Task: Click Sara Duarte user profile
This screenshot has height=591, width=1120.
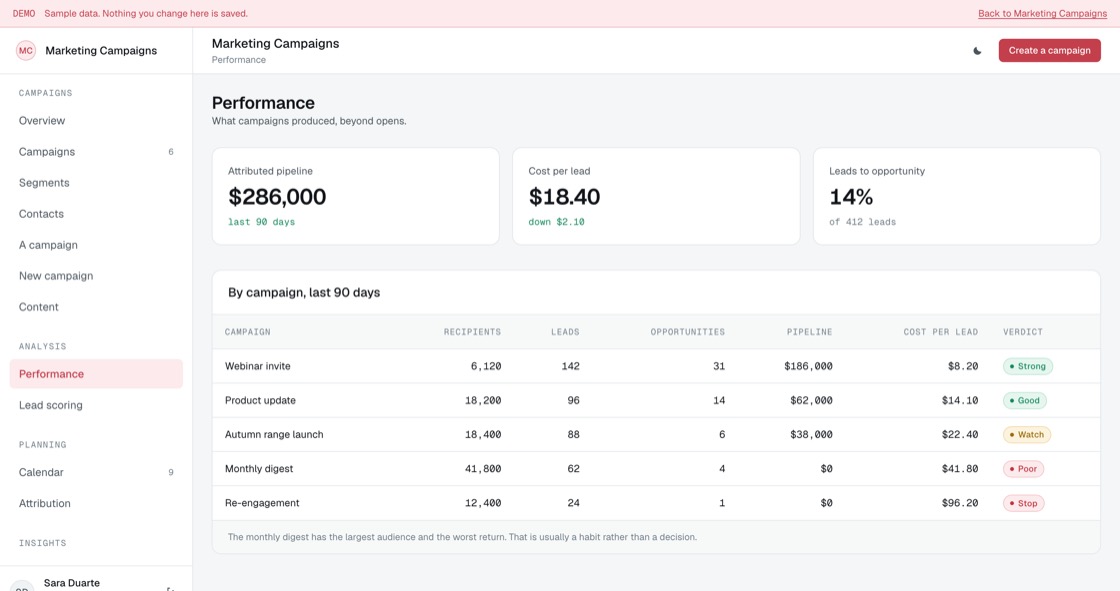Action: (96, 582)
